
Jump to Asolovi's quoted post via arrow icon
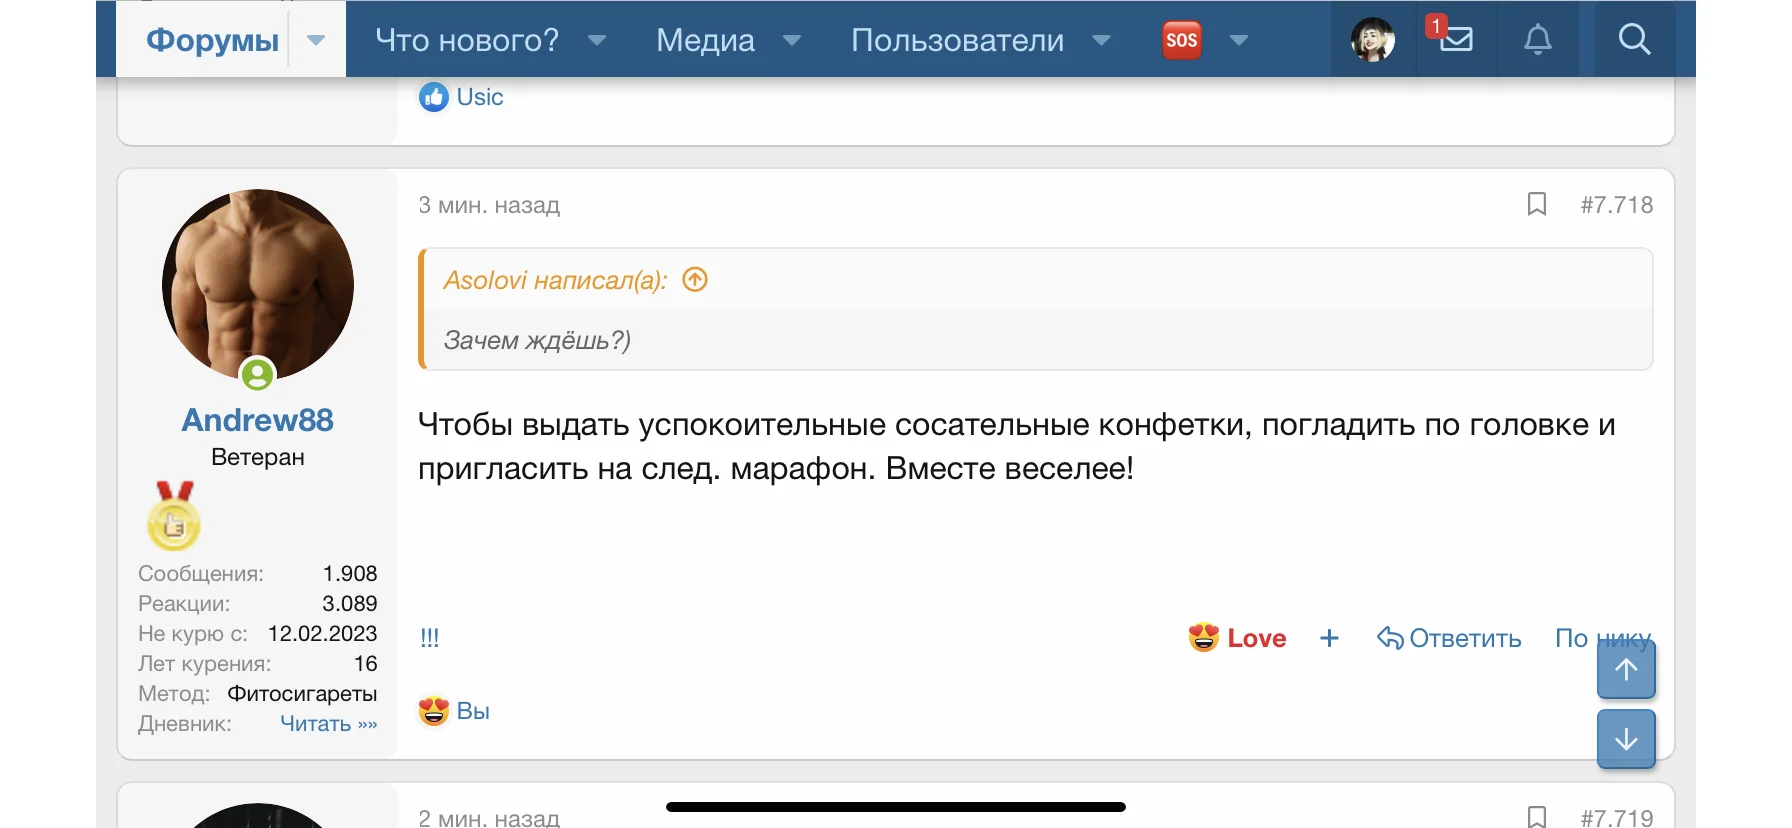coord(695,279)
